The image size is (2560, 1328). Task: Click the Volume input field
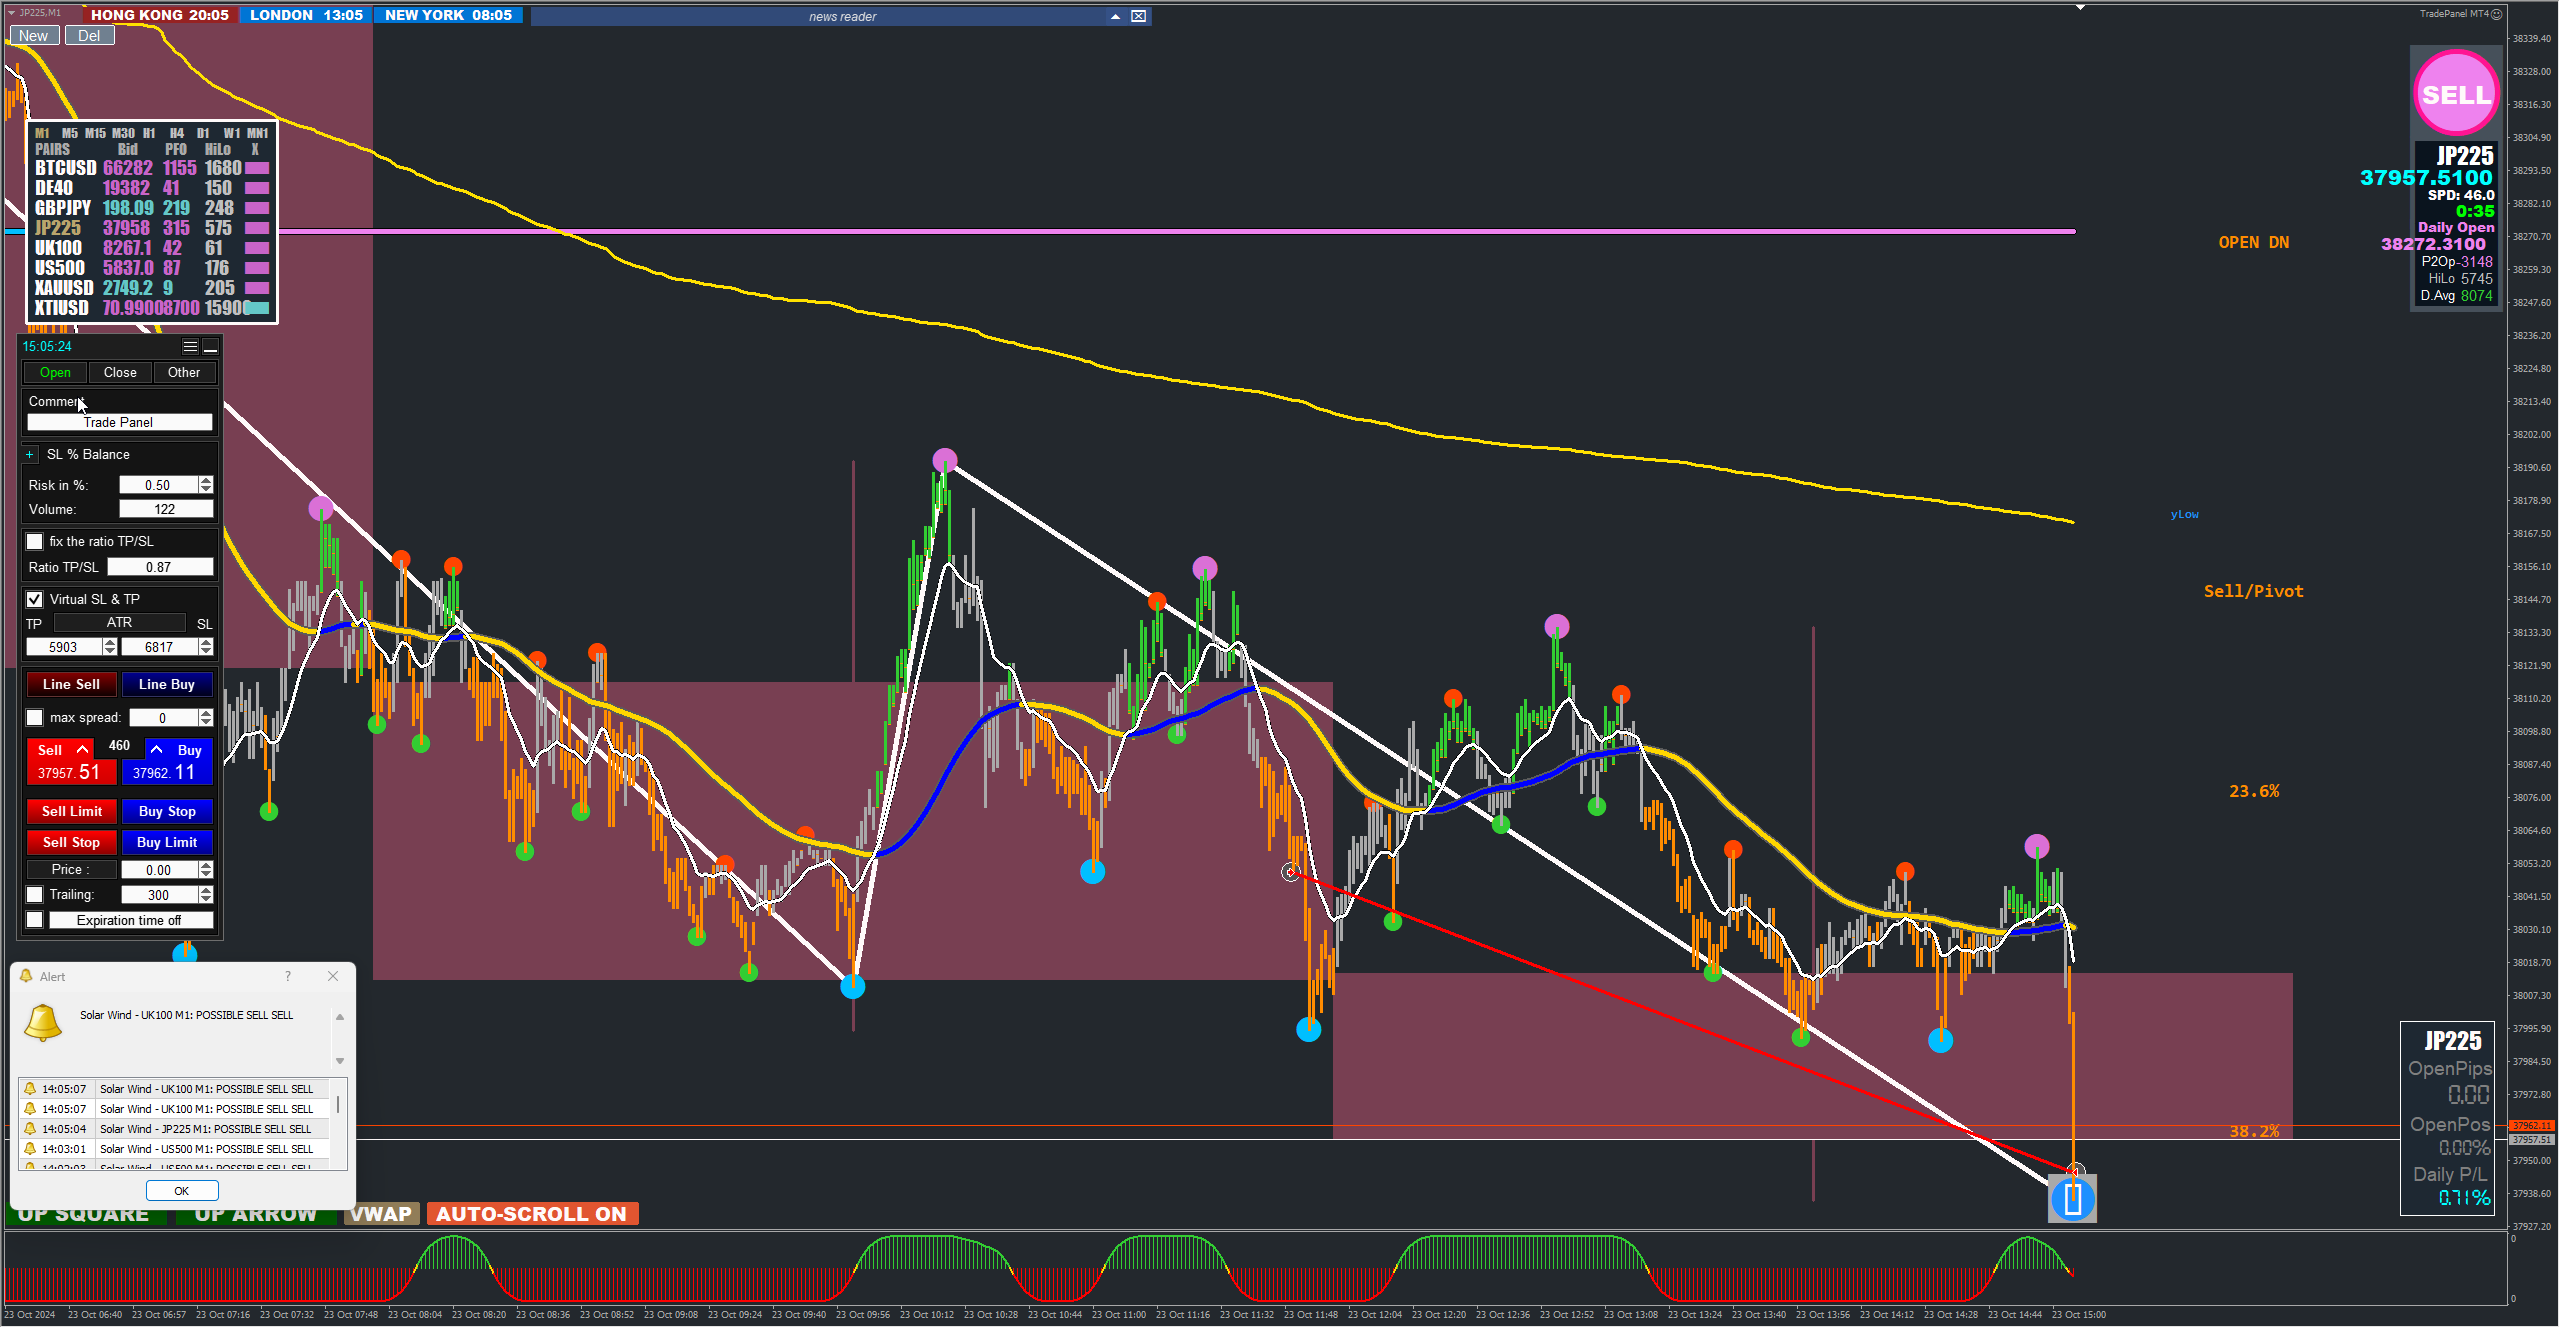tap(165, 509)
